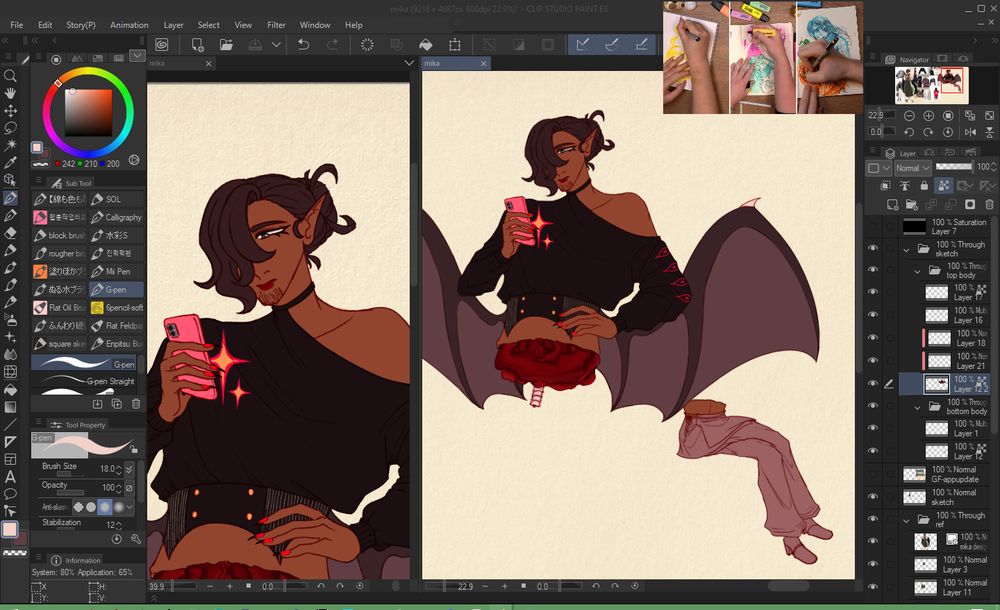
Task: Undo the last action
Action: click(304, 45)
